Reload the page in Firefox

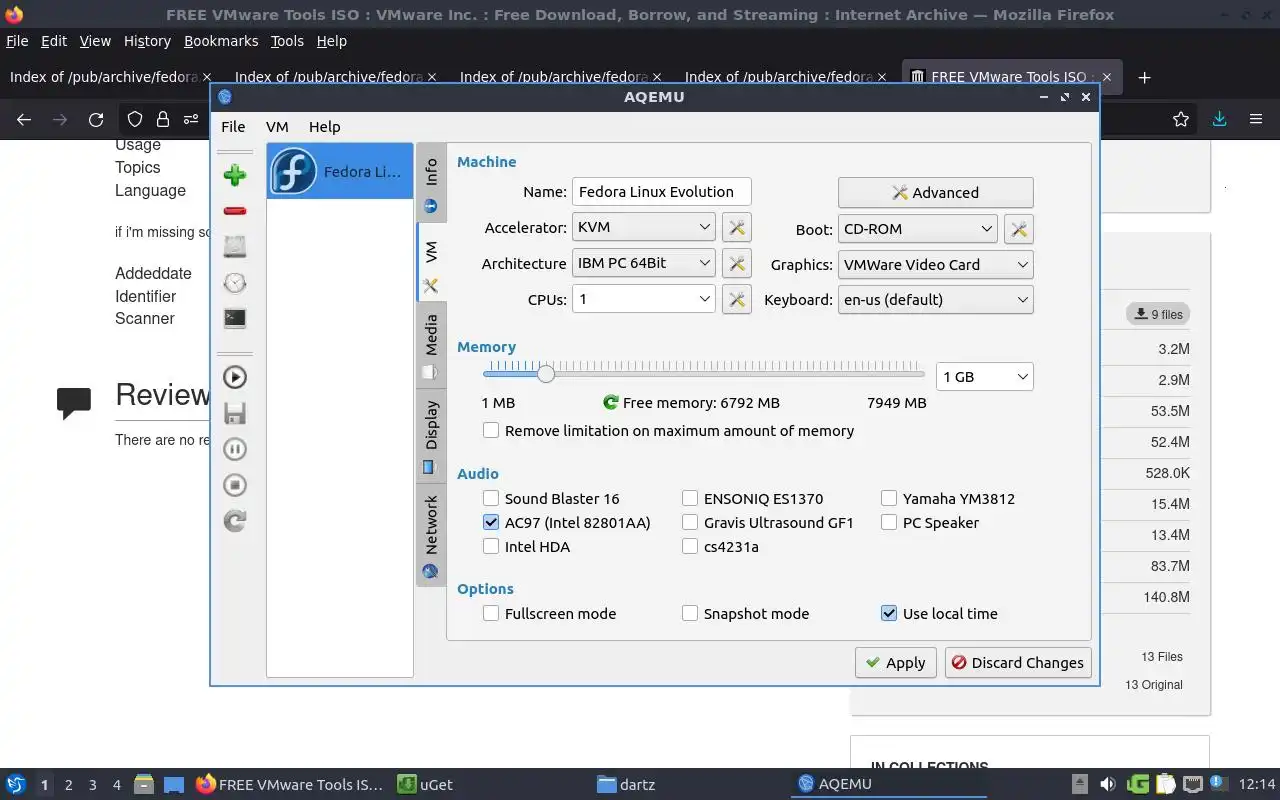pyautogui.click(x=96, y=119)
